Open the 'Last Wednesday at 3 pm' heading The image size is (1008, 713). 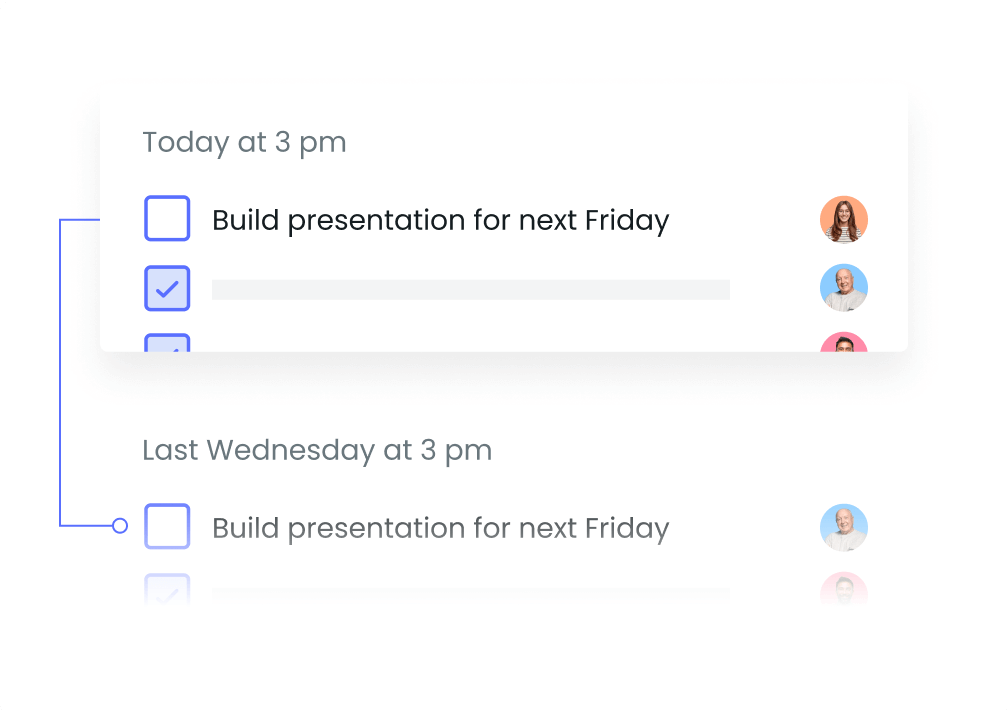click(317, 451)
